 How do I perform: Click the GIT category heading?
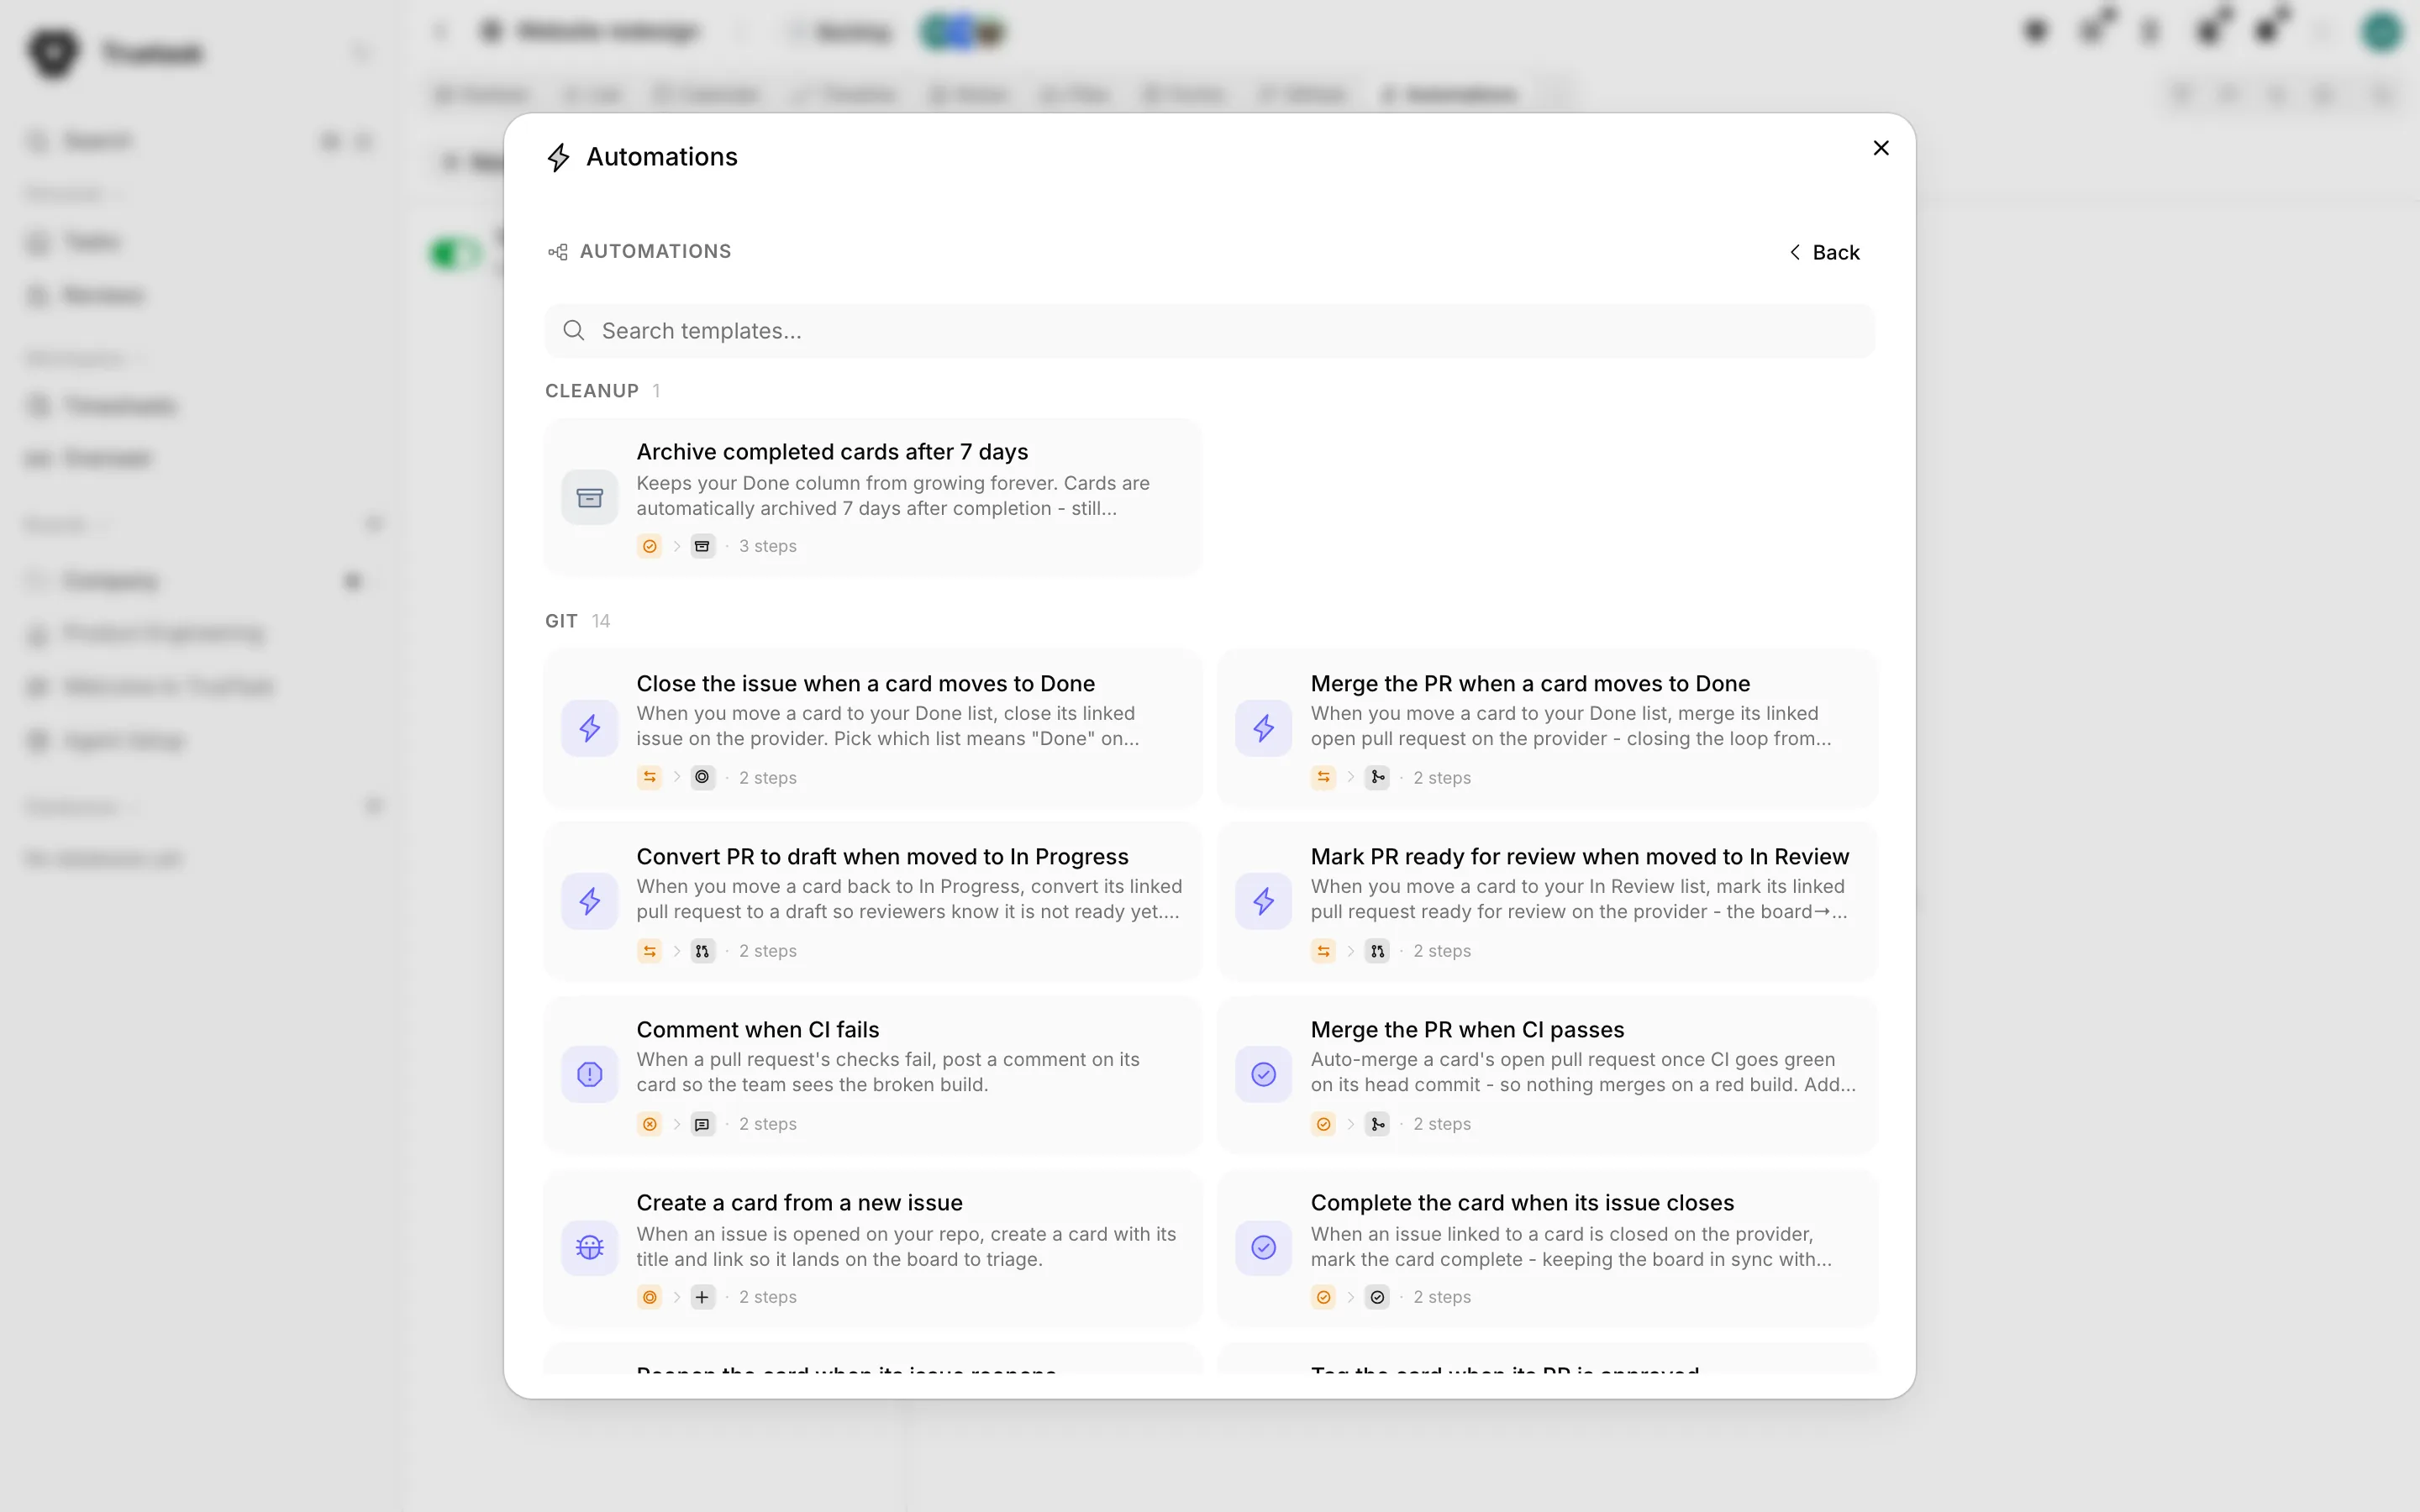tap(561, 621)
